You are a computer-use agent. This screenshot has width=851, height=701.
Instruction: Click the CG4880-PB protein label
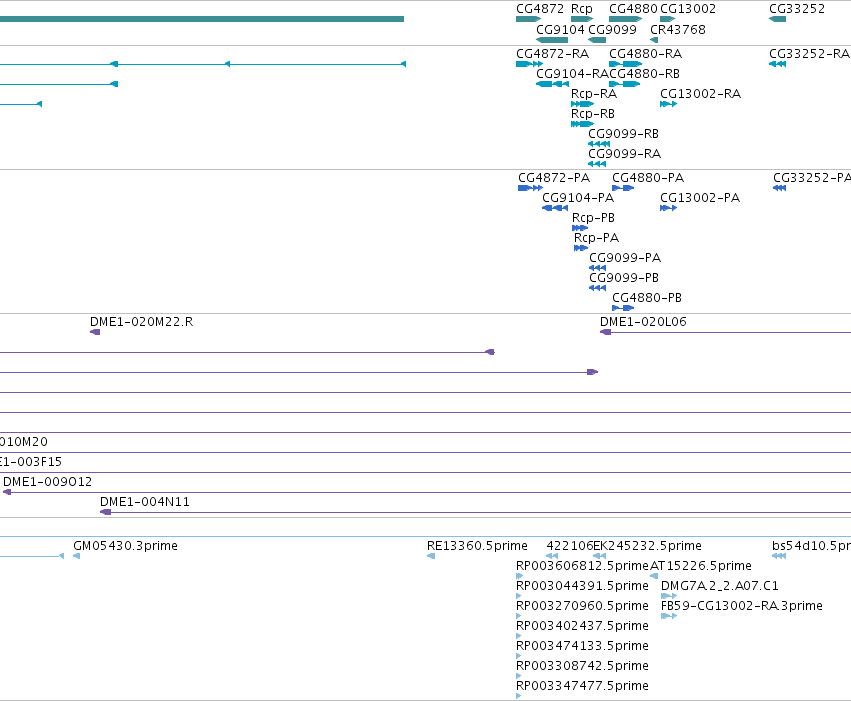647,298
